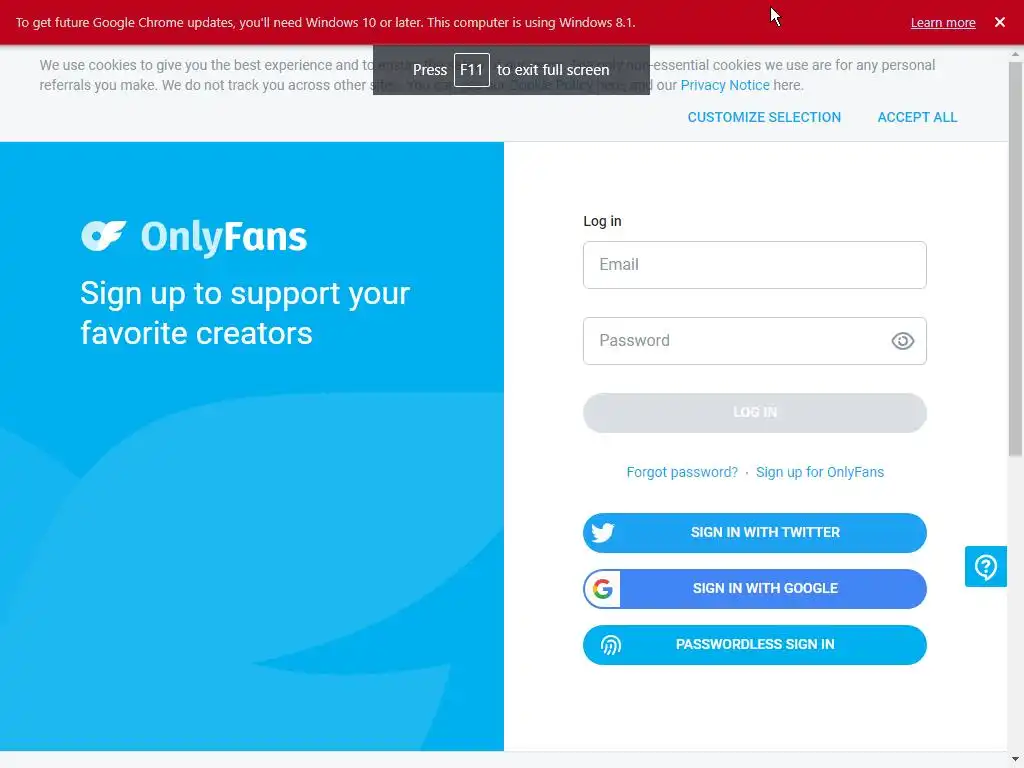The height and width of the screenshot is (768, 1024).
Task: Click 'Sign up to support your favorite creators'
Action: click(x=245, y=313)
